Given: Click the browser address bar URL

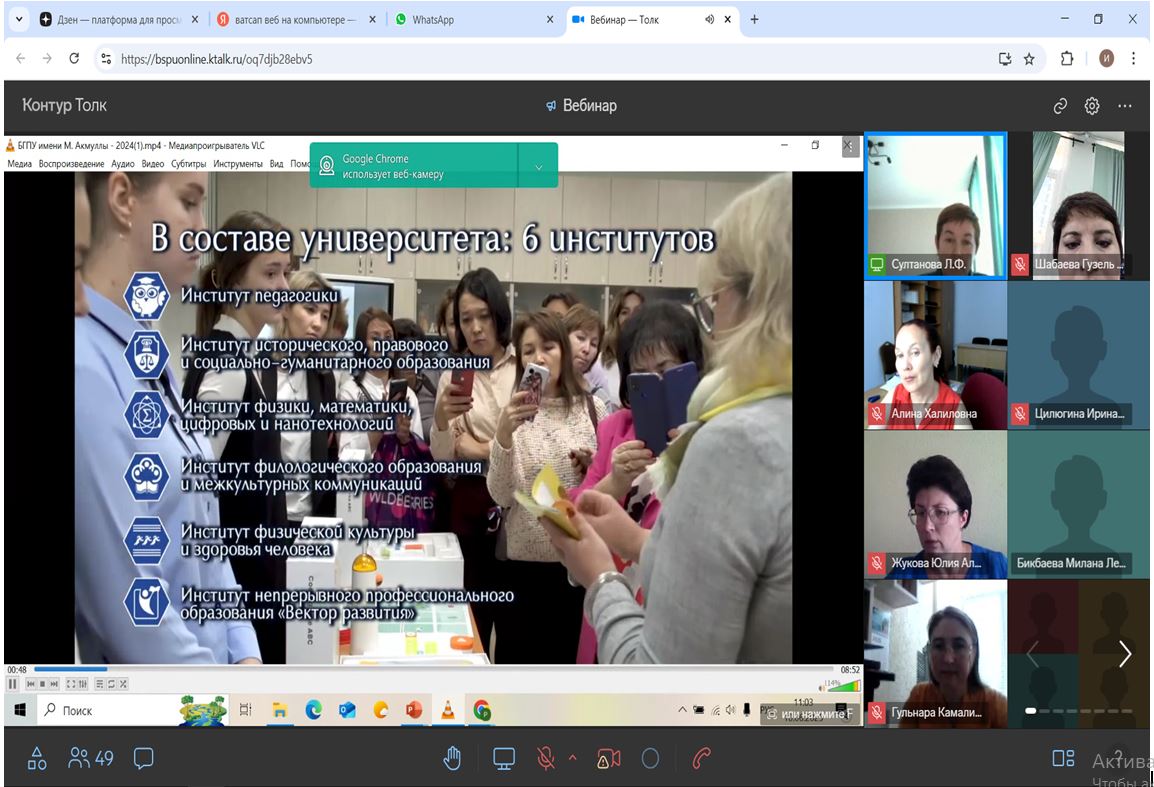Looking at the screenshot, I should pos(216,59).
